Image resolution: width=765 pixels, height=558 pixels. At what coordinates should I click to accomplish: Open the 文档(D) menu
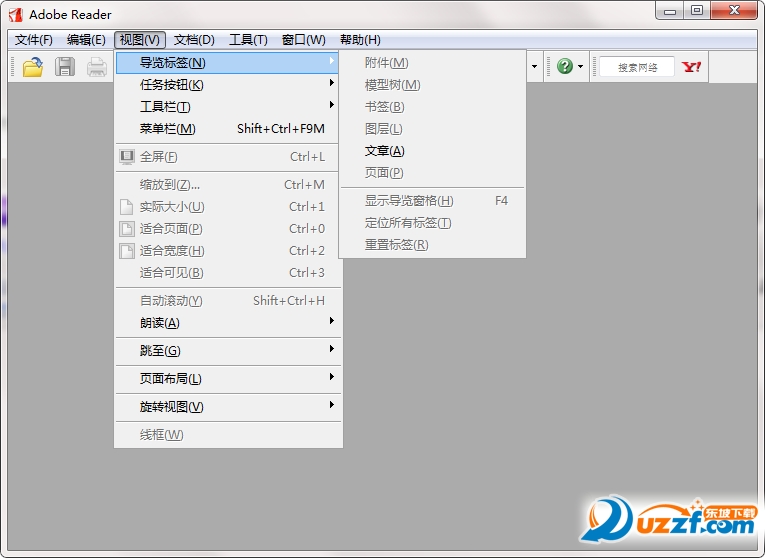[194, 40]
